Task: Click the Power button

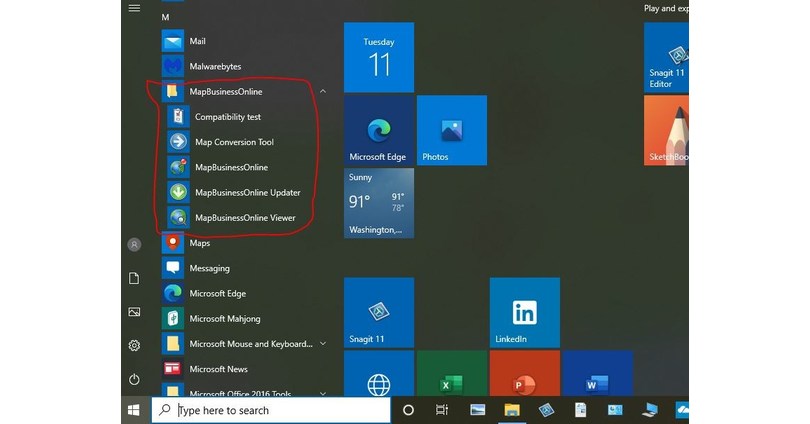Action: [134, 379]
